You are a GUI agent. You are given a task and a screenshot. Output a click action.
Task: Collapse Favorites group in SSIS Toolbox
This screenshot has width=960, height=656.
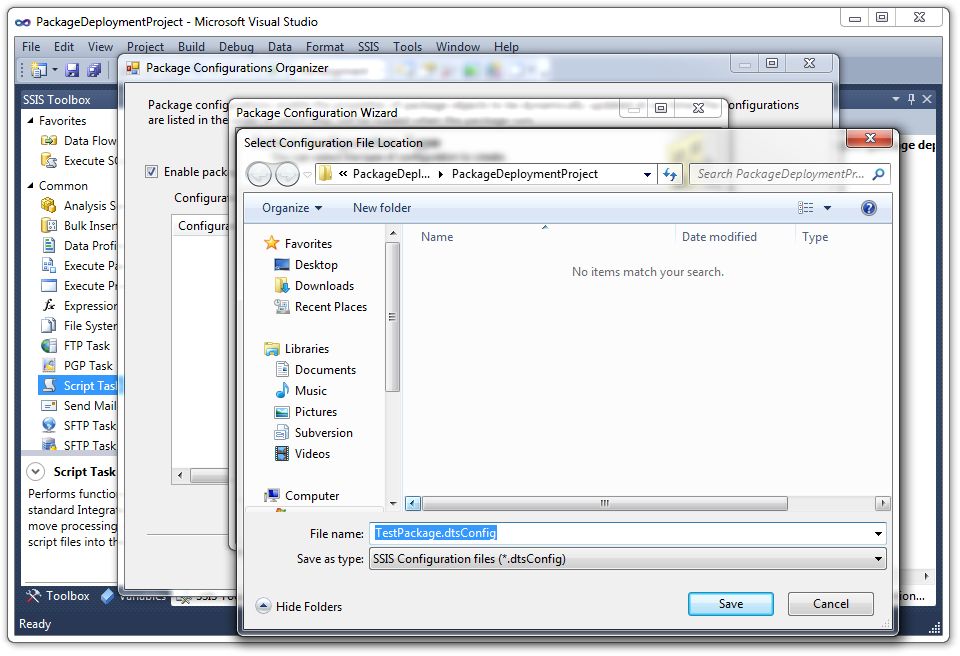click(x=31, y=120)
